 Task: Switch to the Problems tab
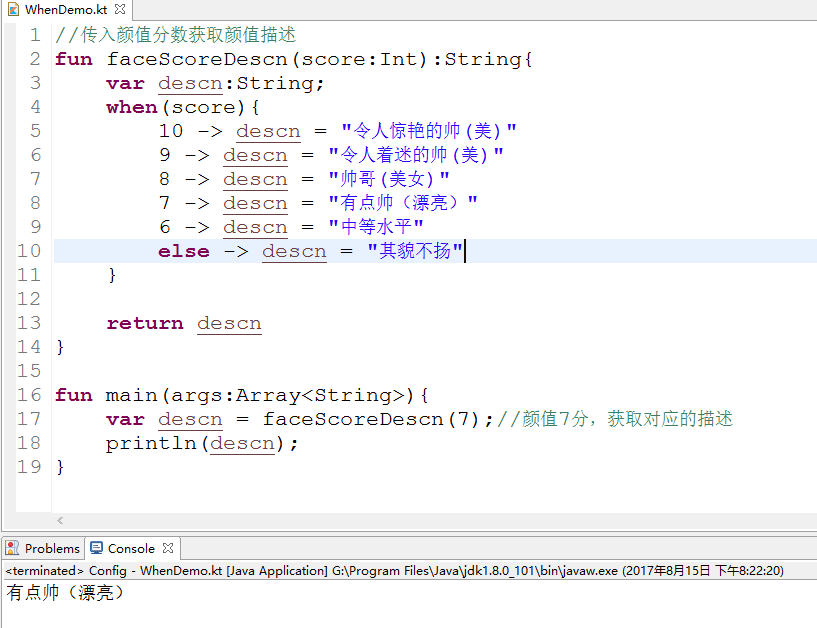click(x=52, y=548)
